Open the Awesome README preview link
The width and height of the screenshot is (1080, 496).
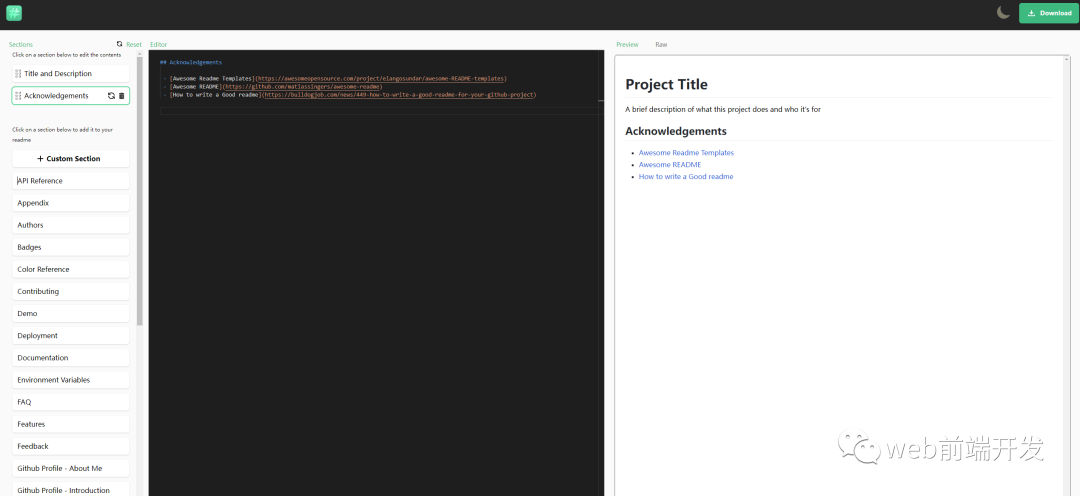click(x=669, y=165)
